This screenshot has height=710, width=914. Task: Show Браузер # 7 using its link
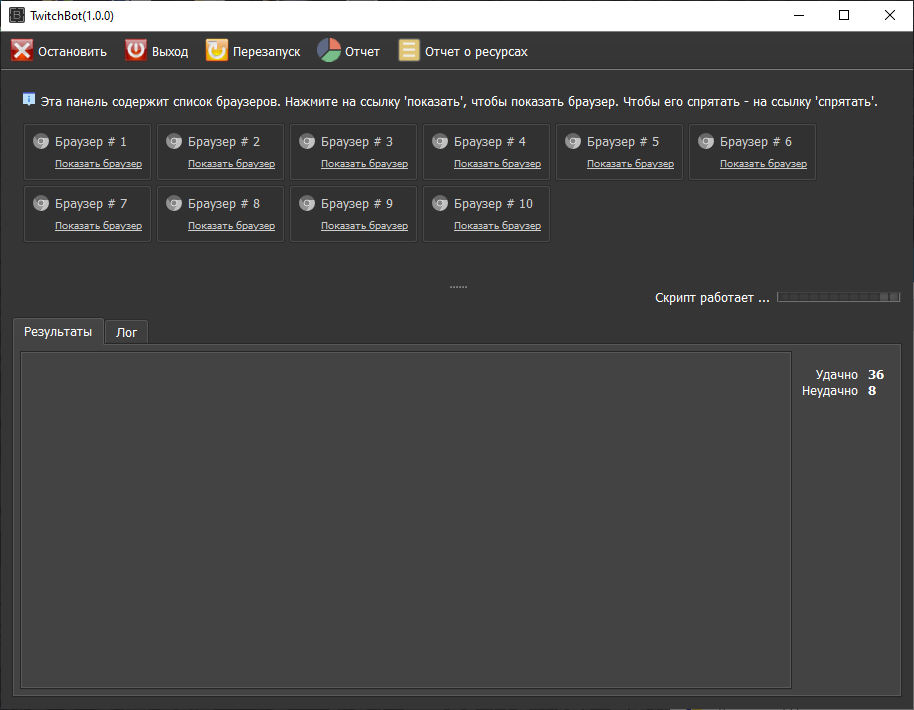tap(98, 226)
